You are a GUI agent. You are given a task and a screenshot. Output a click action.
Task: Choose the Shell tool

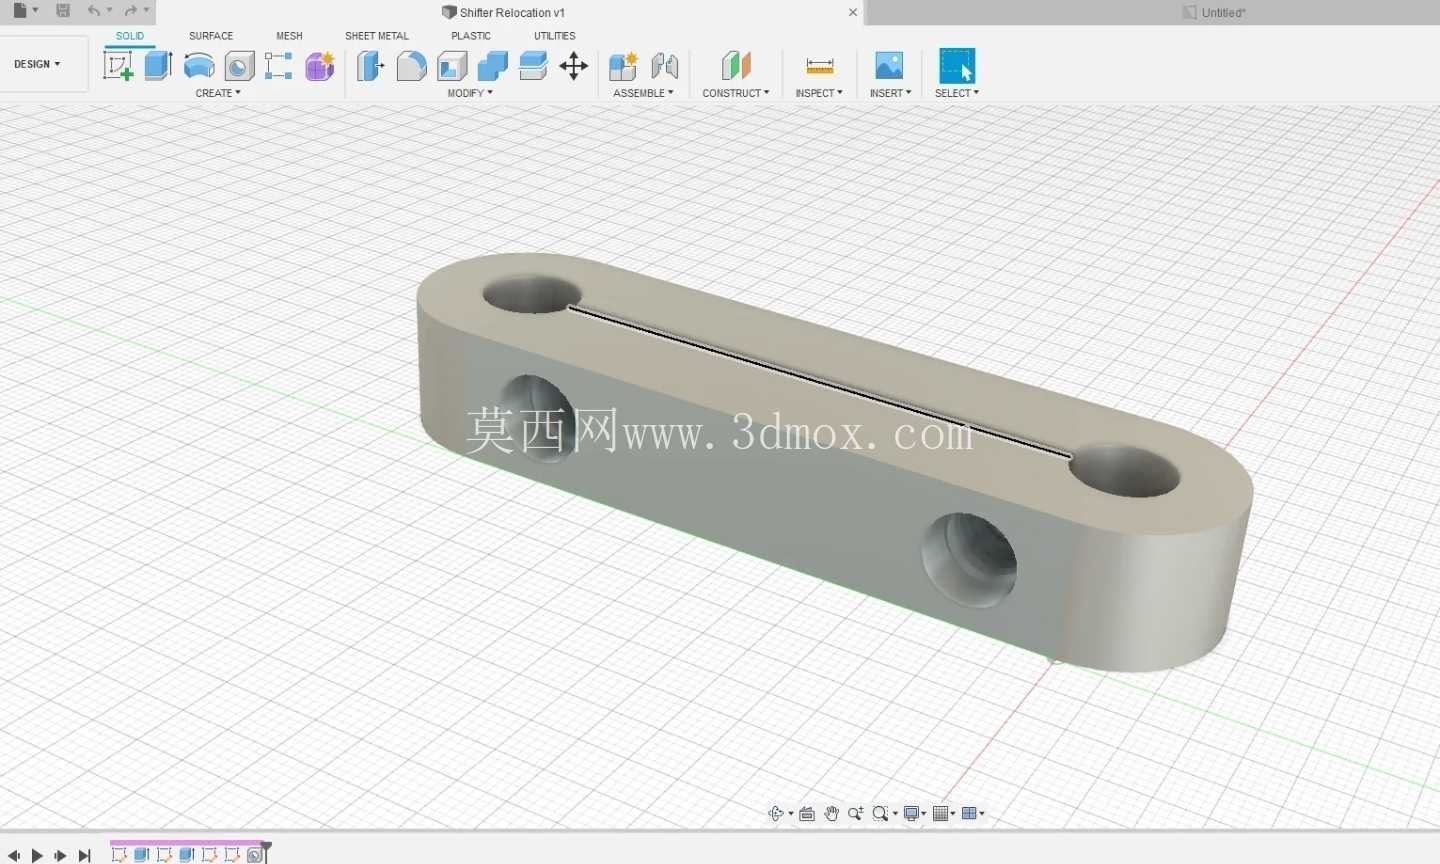pos(452,66)
